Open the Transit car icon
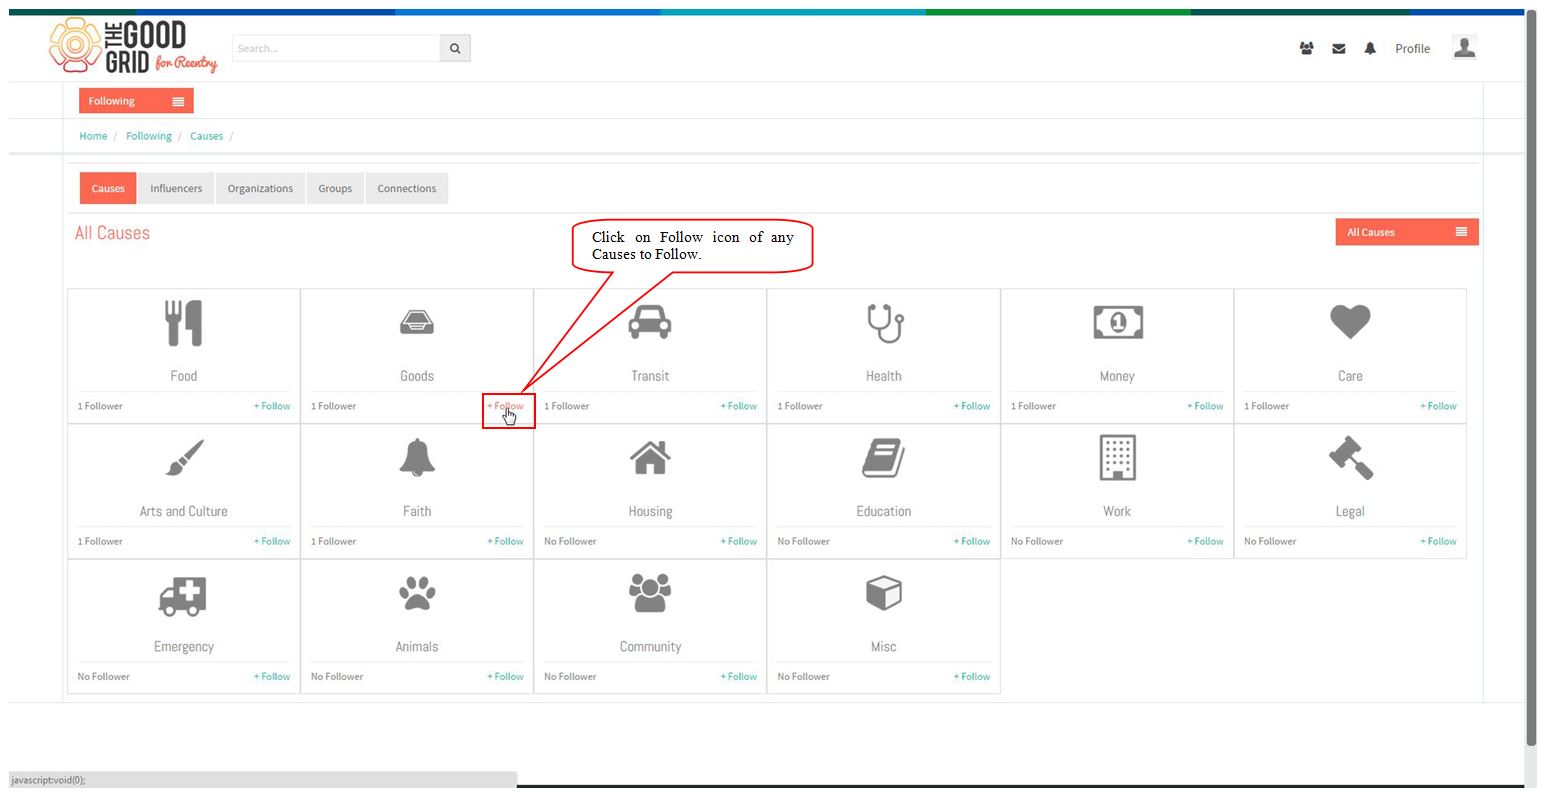 pyautogui.click(x=650, y=322)
